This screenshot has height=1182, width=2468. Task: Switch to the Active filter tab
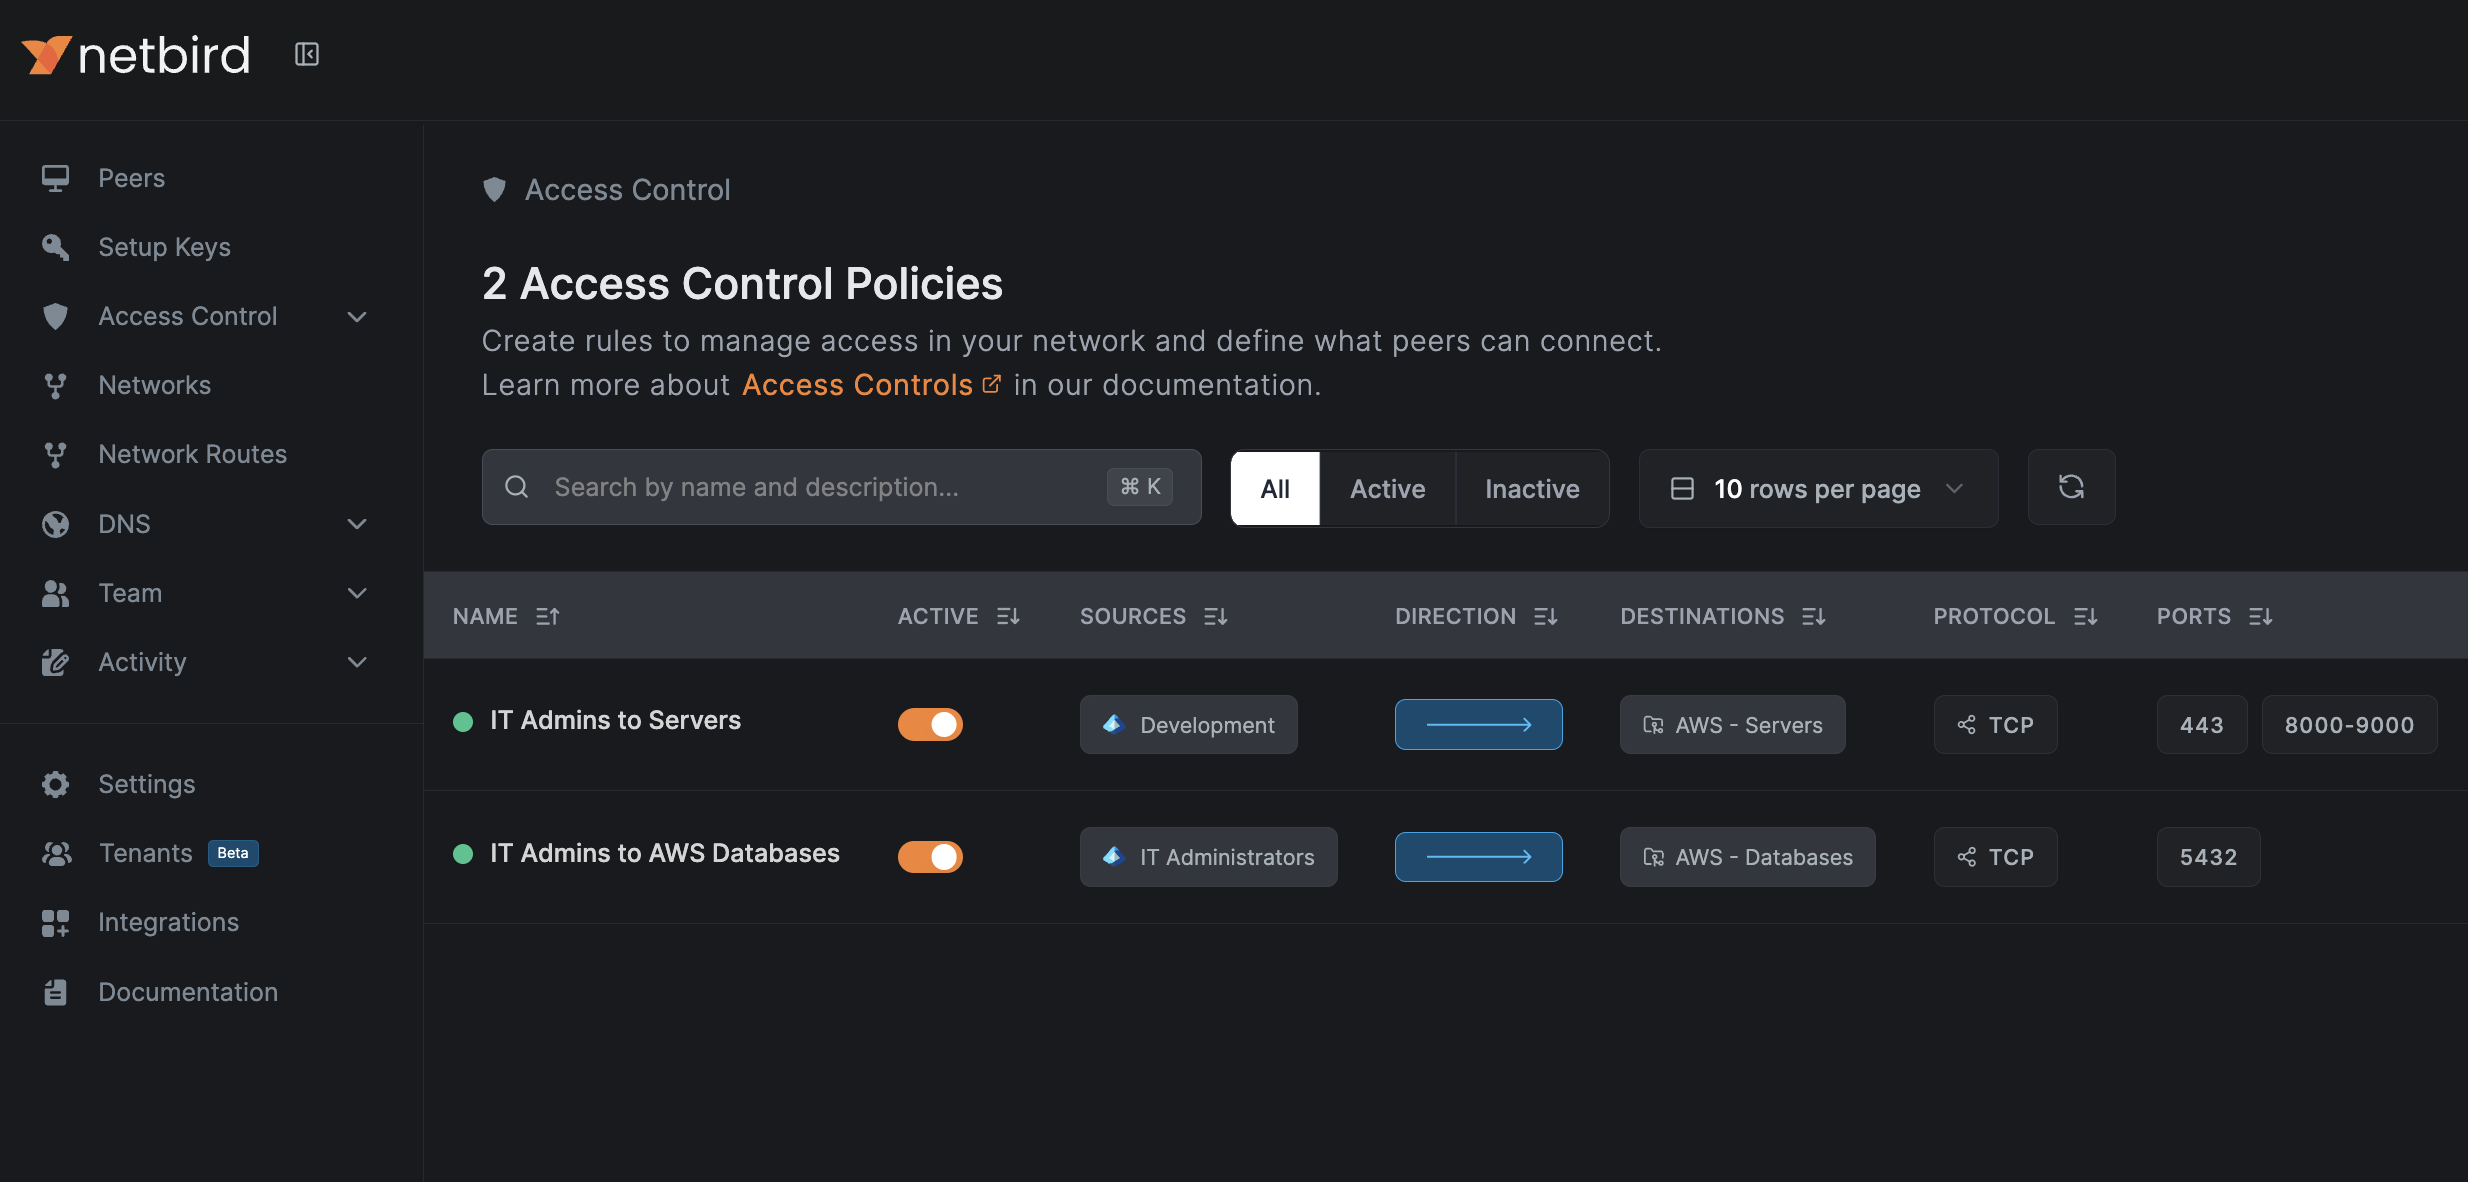click(1387, 488)
